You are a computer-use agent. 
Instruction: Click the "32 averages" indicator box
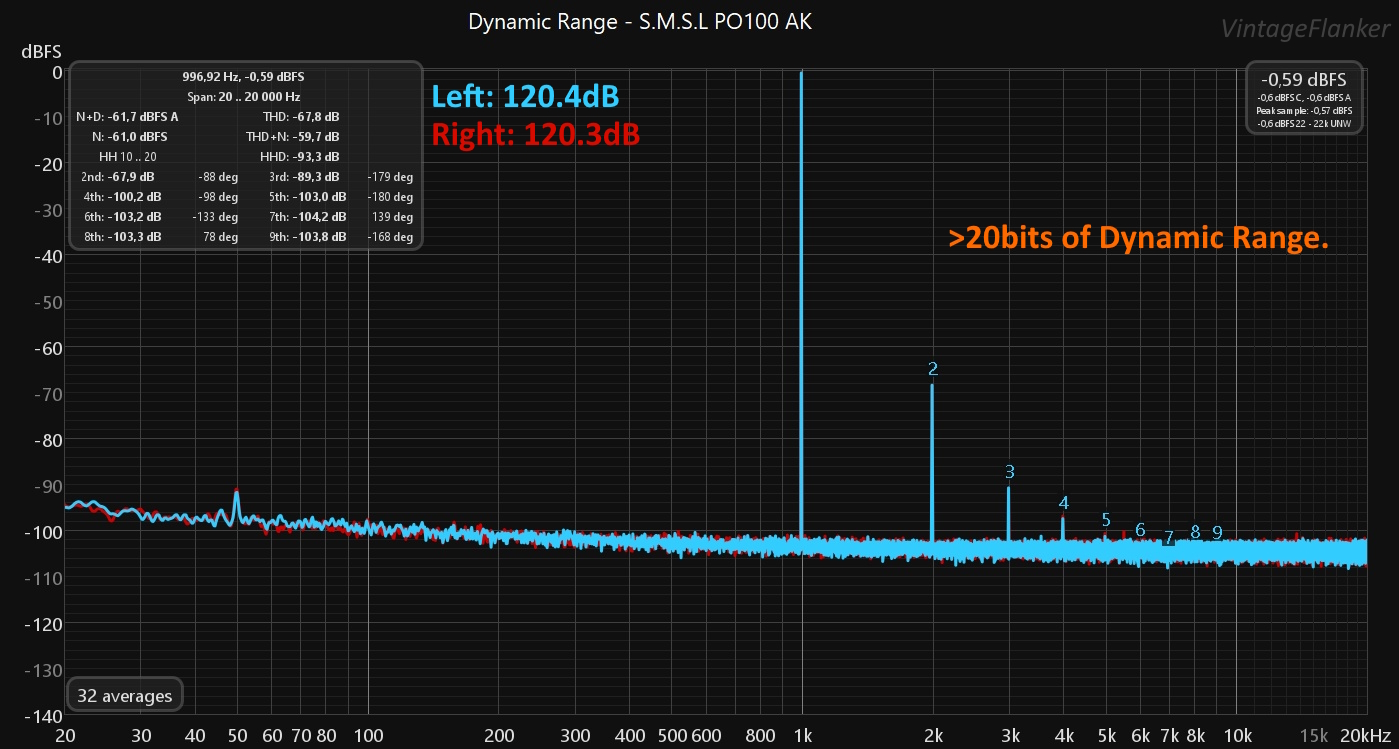124,695
